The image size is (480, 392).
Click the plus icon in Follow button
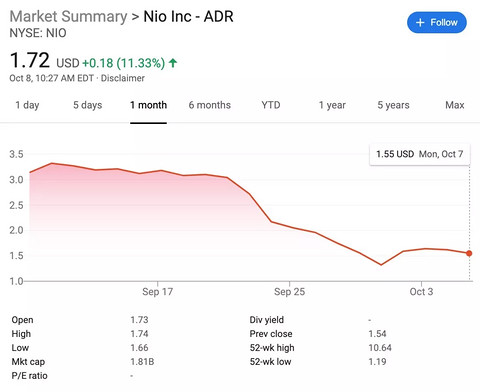420,23
